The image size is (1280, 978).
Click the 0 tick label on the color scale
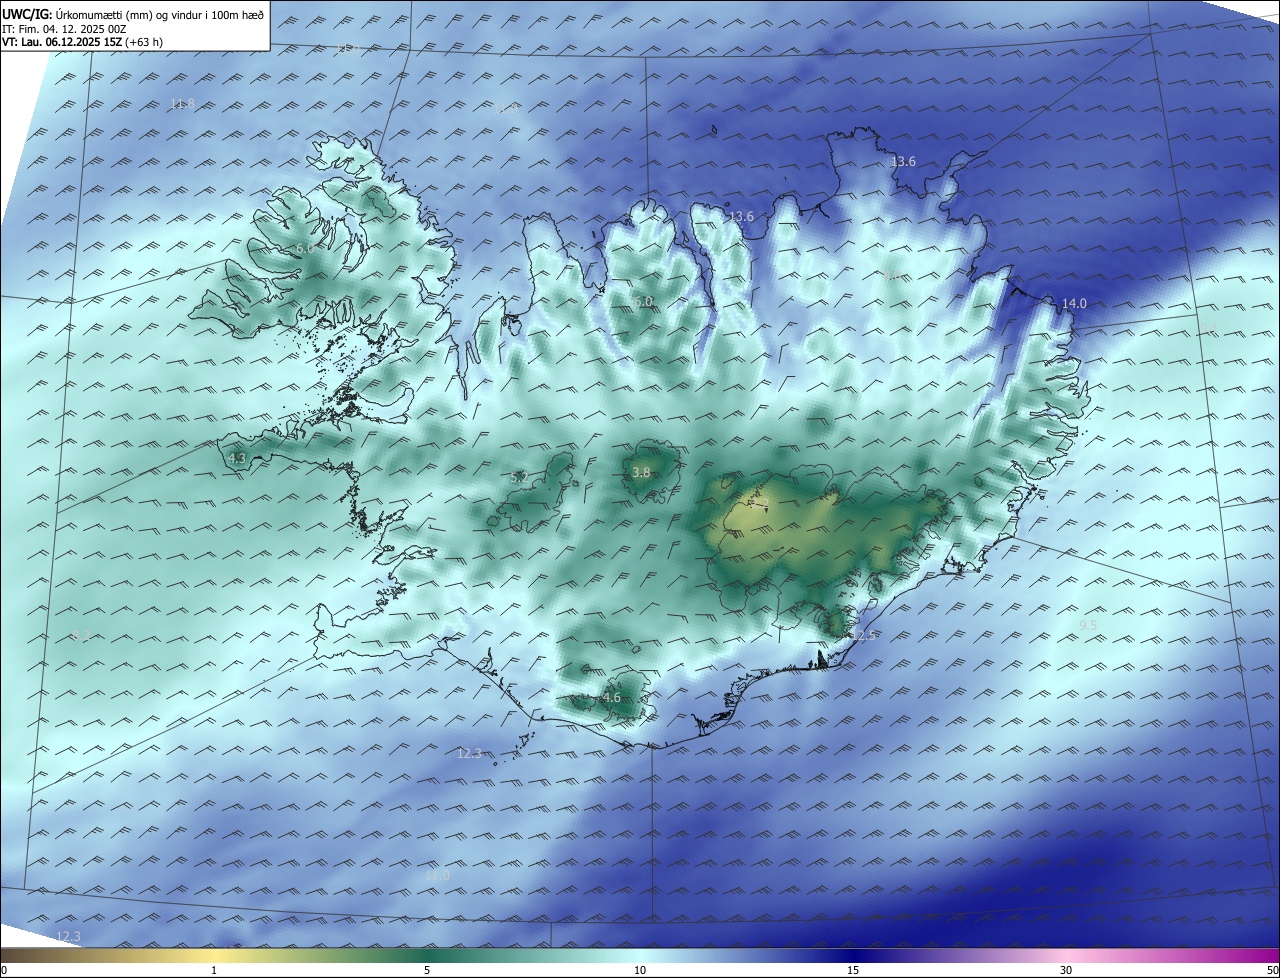tap(4, 970)
